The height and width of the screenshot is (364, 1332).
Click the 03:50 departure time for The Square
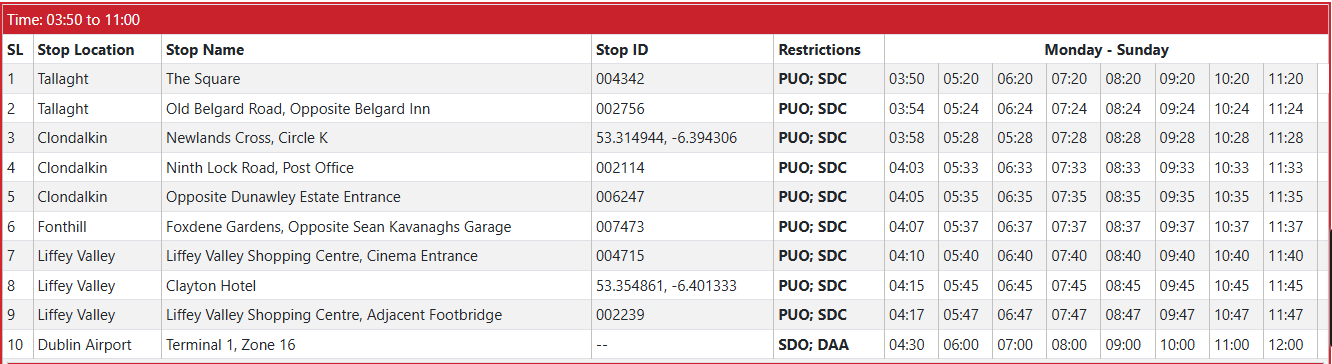point(907,79)
